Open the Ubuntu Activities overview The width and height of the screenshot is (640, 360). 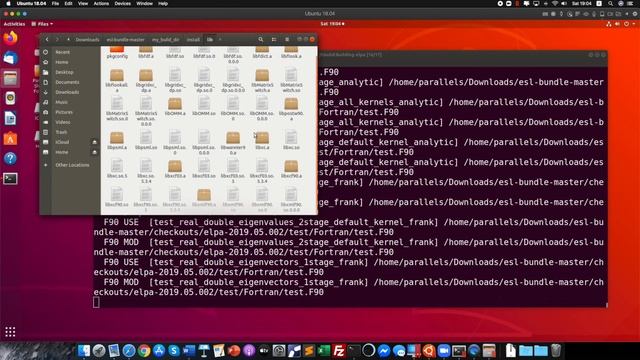pos(14,24)
